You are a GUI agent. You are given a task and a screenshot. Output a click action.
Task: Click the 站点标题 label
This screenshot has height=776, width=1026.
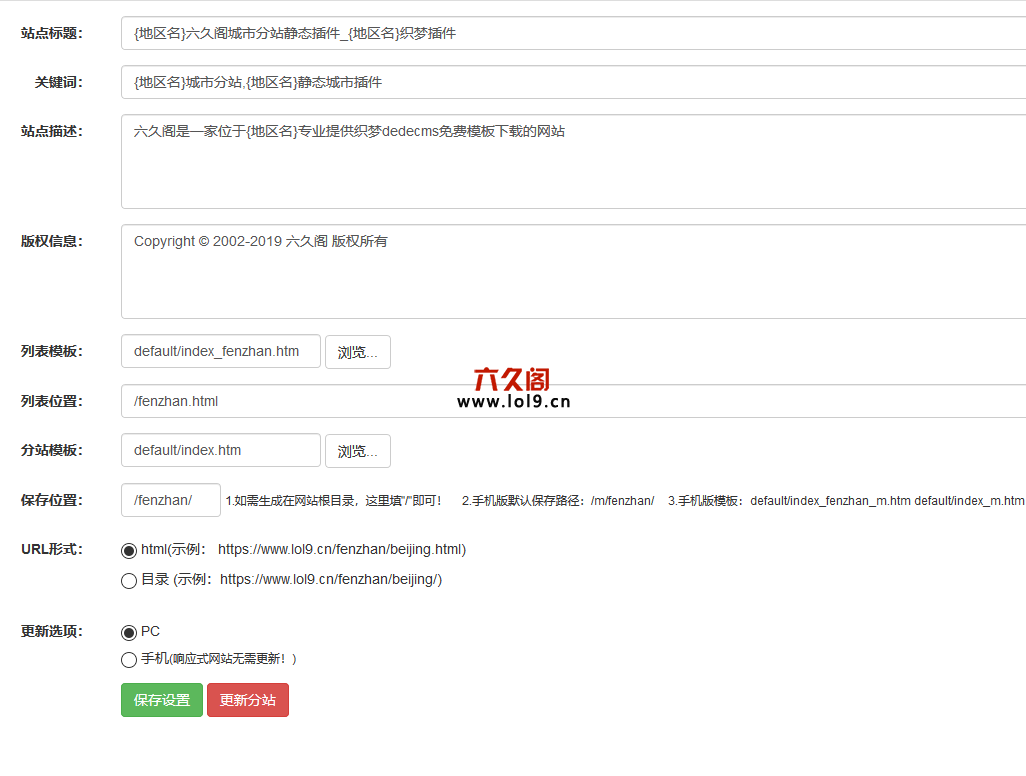click(52, 33)
